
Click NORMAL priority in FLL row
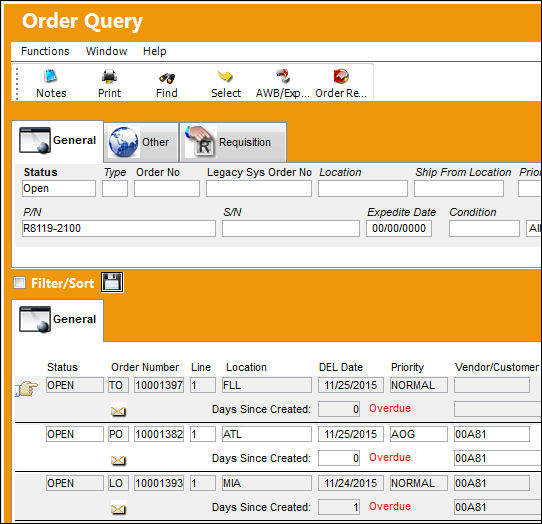pyautogui.click(x=419, y=385)
